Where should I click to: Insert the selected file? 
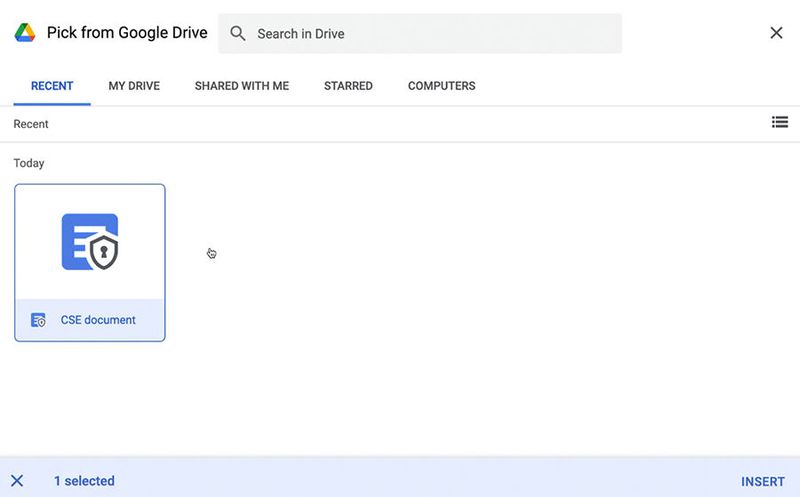tap(763, 481)
